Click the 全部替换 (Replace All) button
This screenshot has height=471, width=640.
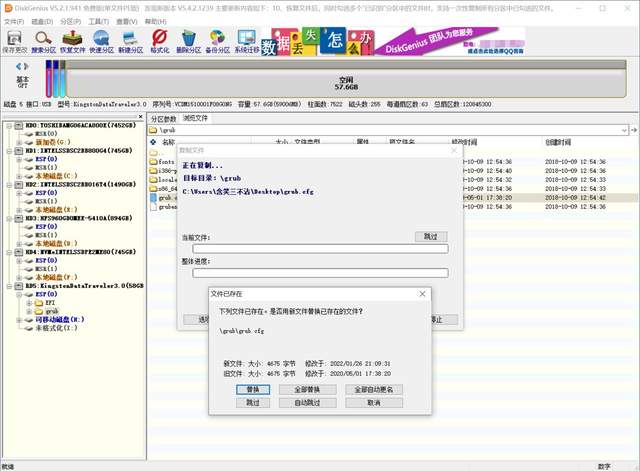pyautogui.click(x=307, y=390)
